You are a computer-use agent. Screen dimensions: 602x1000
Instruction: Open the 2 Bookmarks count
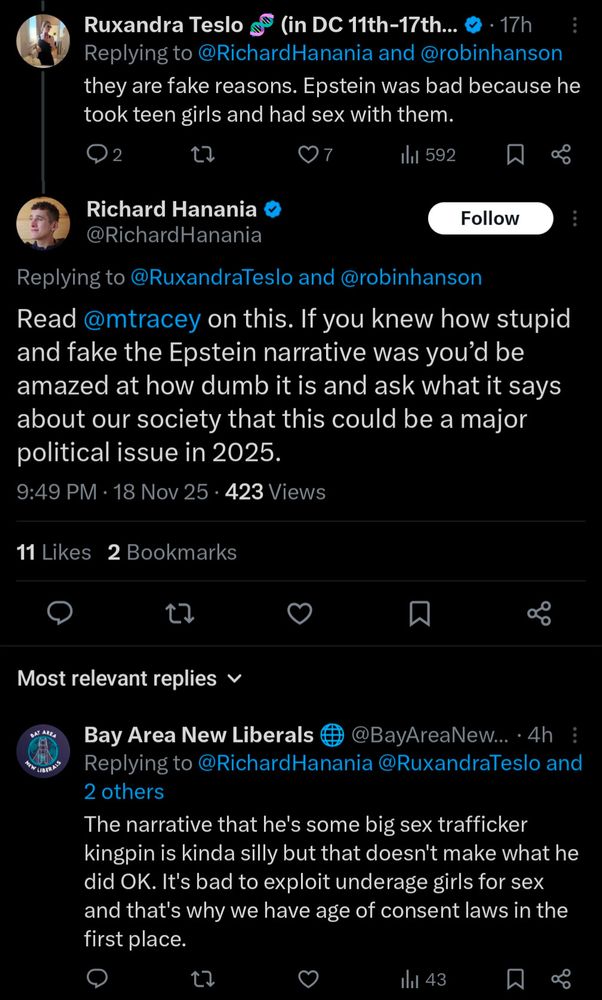[172, 552]
